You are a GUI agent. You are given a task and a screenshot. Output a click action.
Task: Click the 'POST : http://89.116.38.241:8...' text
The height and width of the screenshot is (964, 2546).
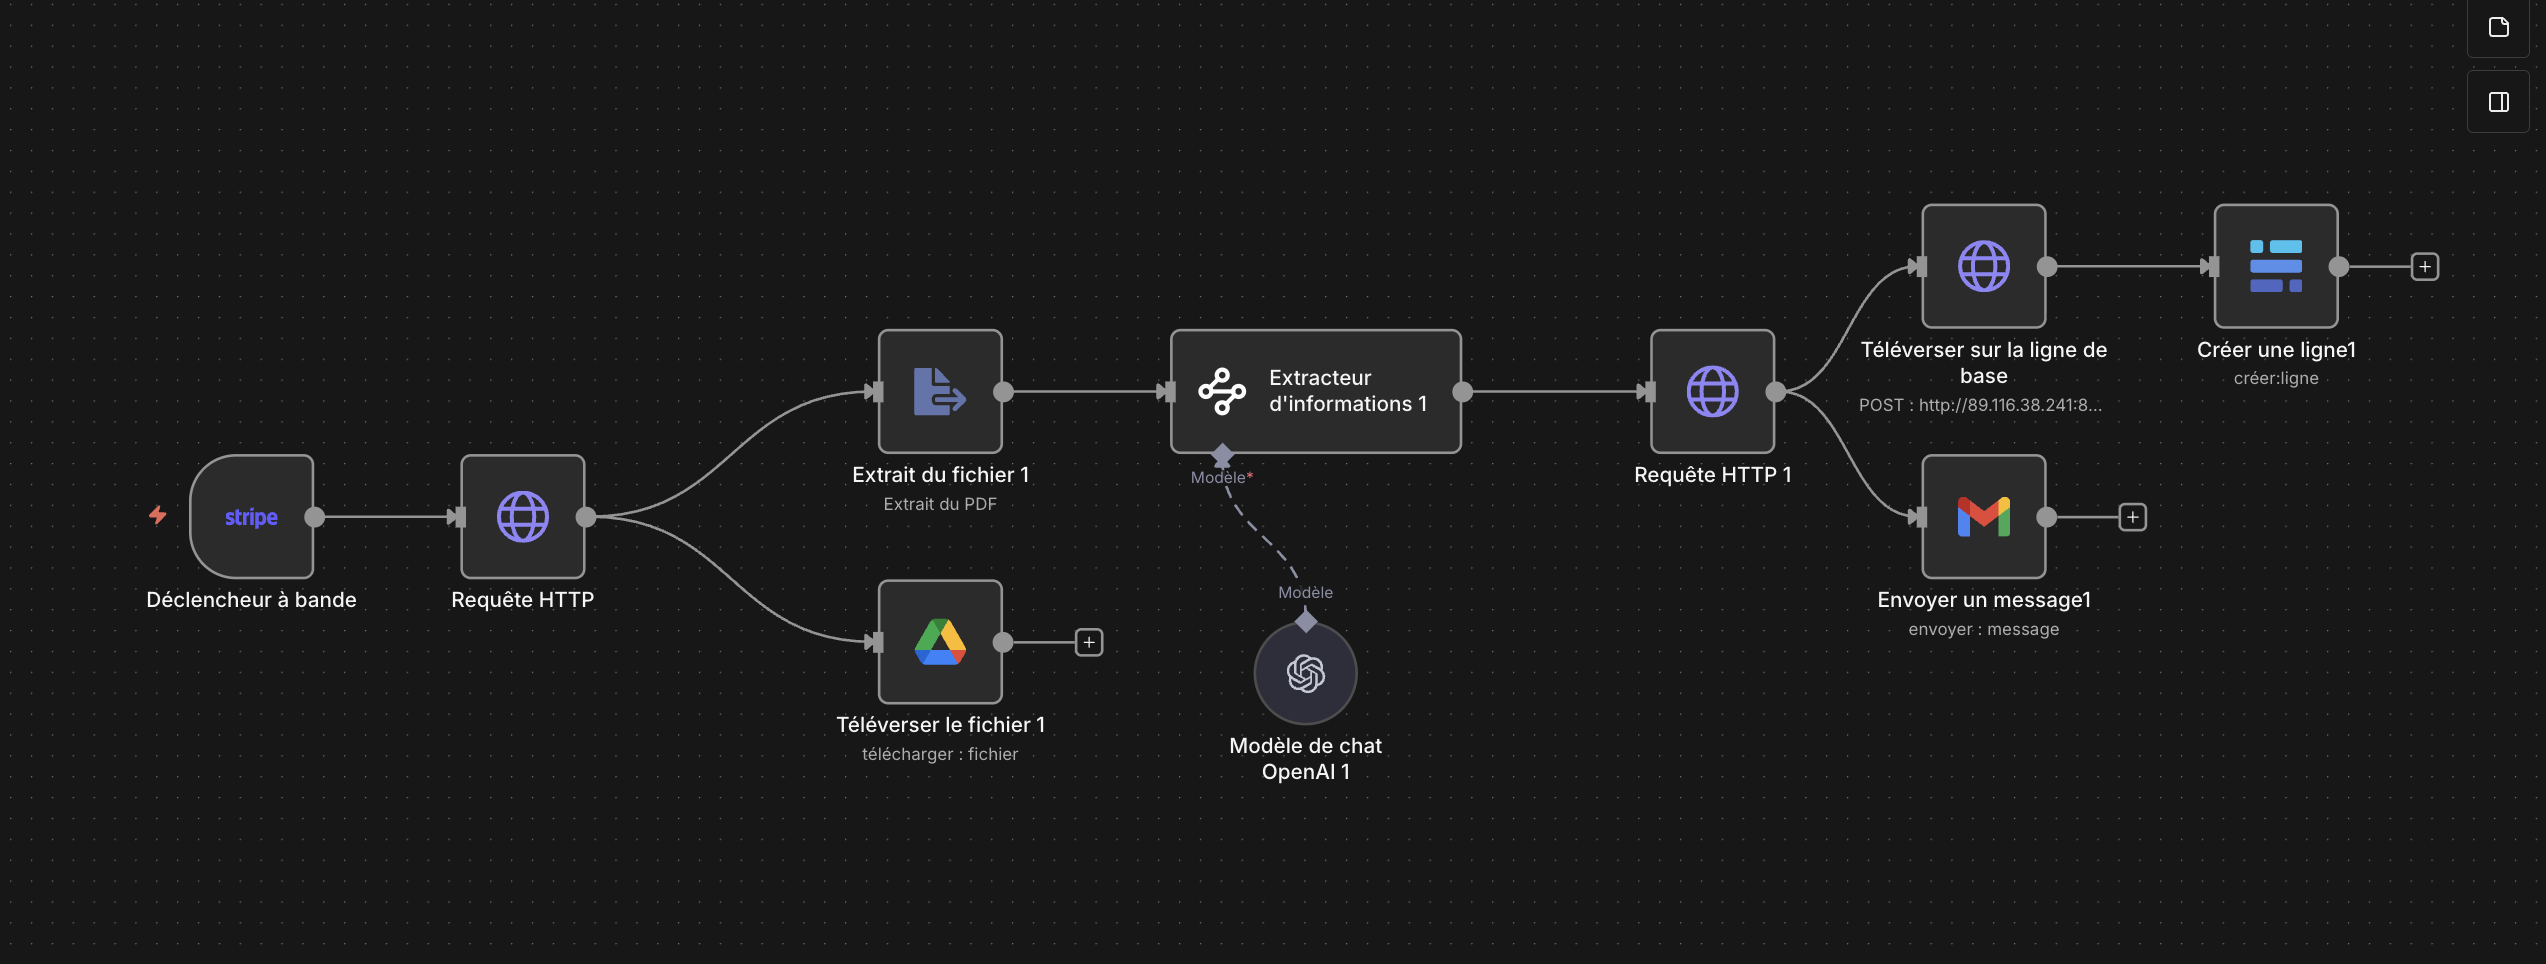(x=1980, y=405)
